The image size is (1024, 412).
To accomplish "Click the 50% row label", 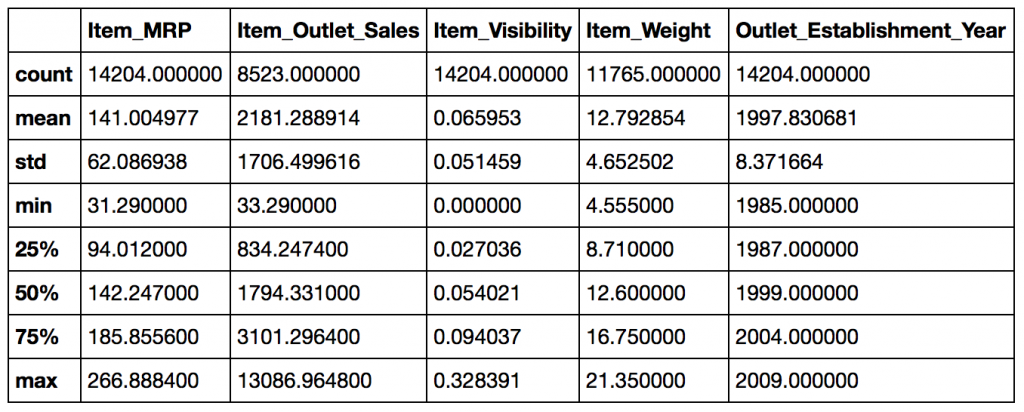I will pos(37,294).
